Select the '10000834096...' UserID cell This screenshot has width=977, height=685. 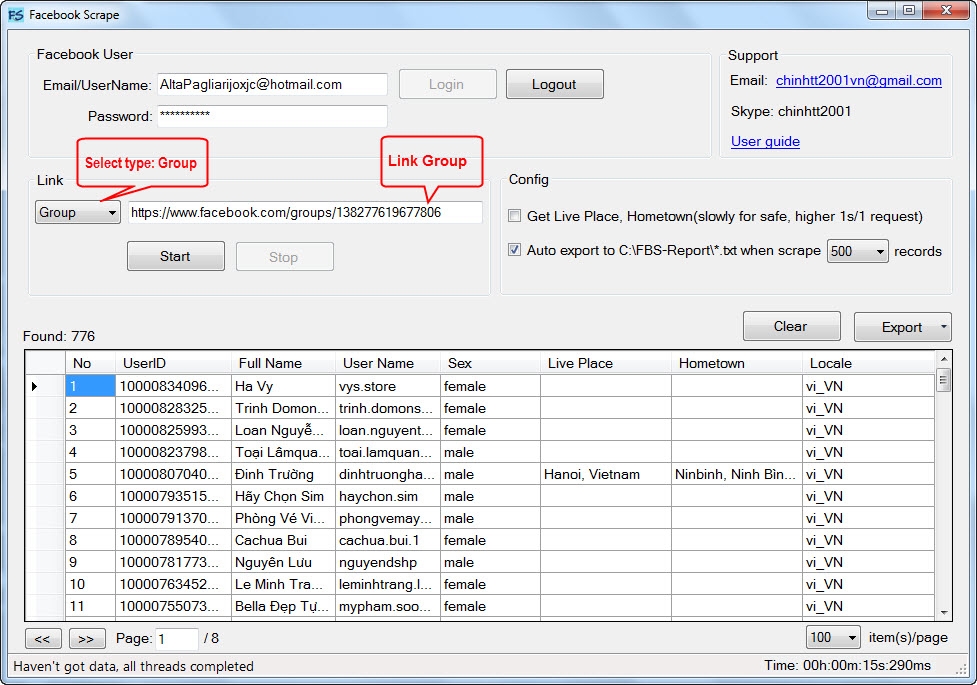click(x=173, y=386)
